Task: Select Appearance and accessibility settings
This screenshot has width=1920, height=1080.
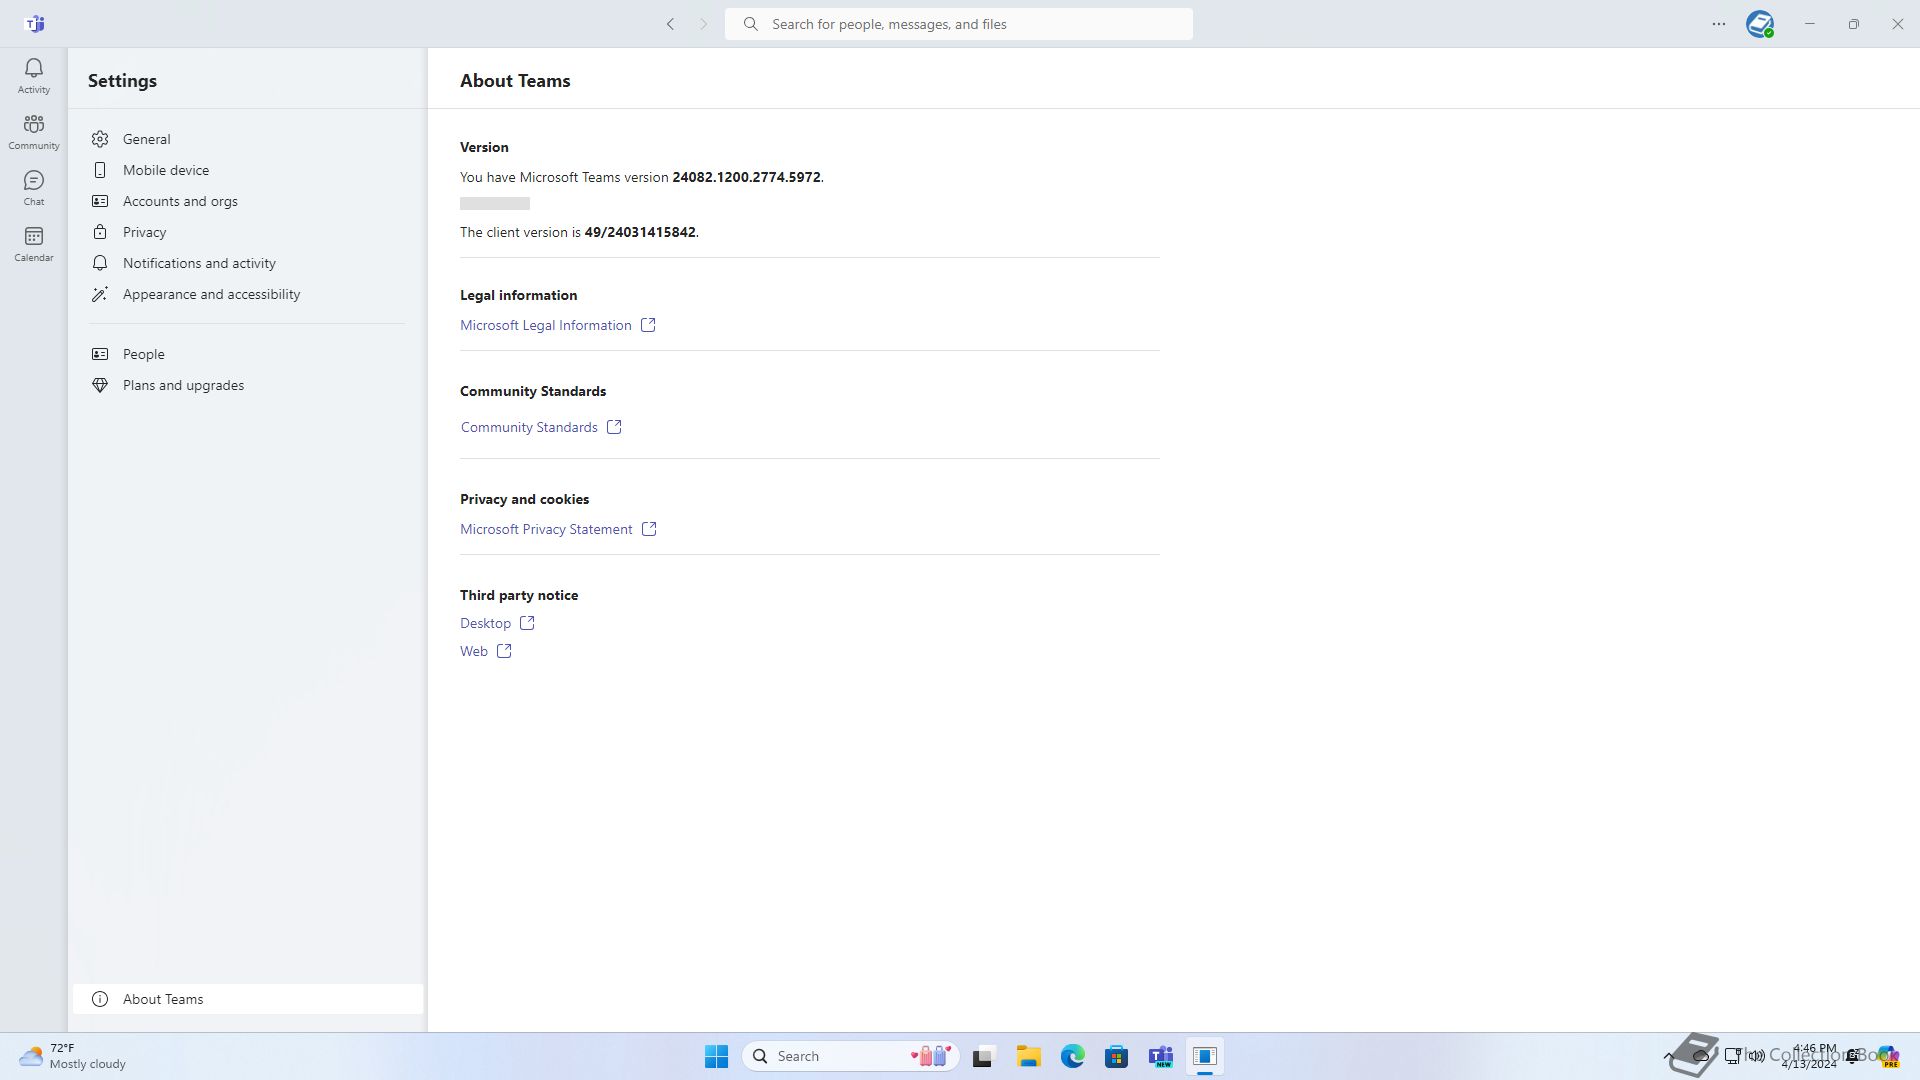Action: [x=248, y=294]
